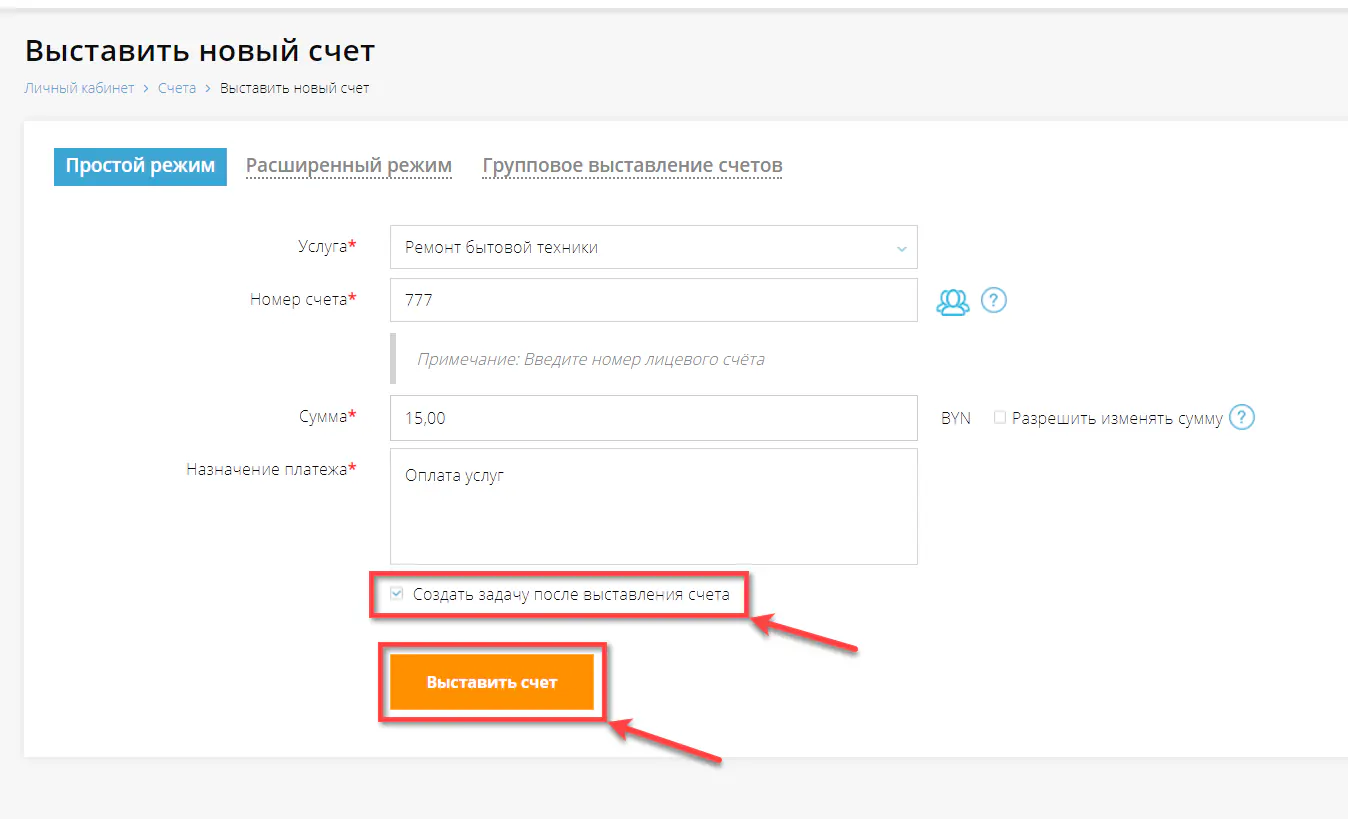Image resolution: width=1348 pixels, height=819 pixels.
Task: Click help icon beside allow sum change
Action: click(x=1241, y=417)
